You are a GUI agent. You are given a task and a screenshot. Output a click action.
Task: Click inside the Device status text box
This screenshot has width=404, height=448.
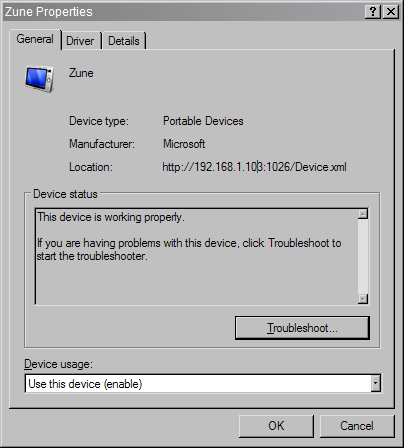click(x=197, y=256)
